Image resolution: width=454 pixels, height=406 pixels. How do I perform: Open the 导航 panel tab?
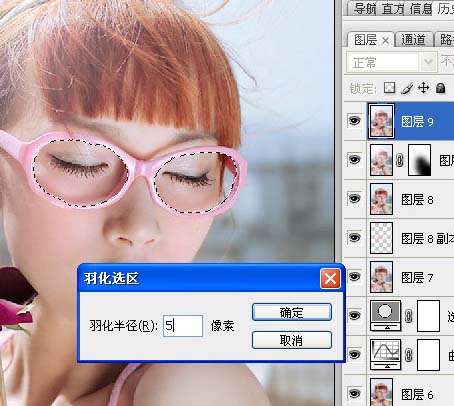[x=365, y=9]
